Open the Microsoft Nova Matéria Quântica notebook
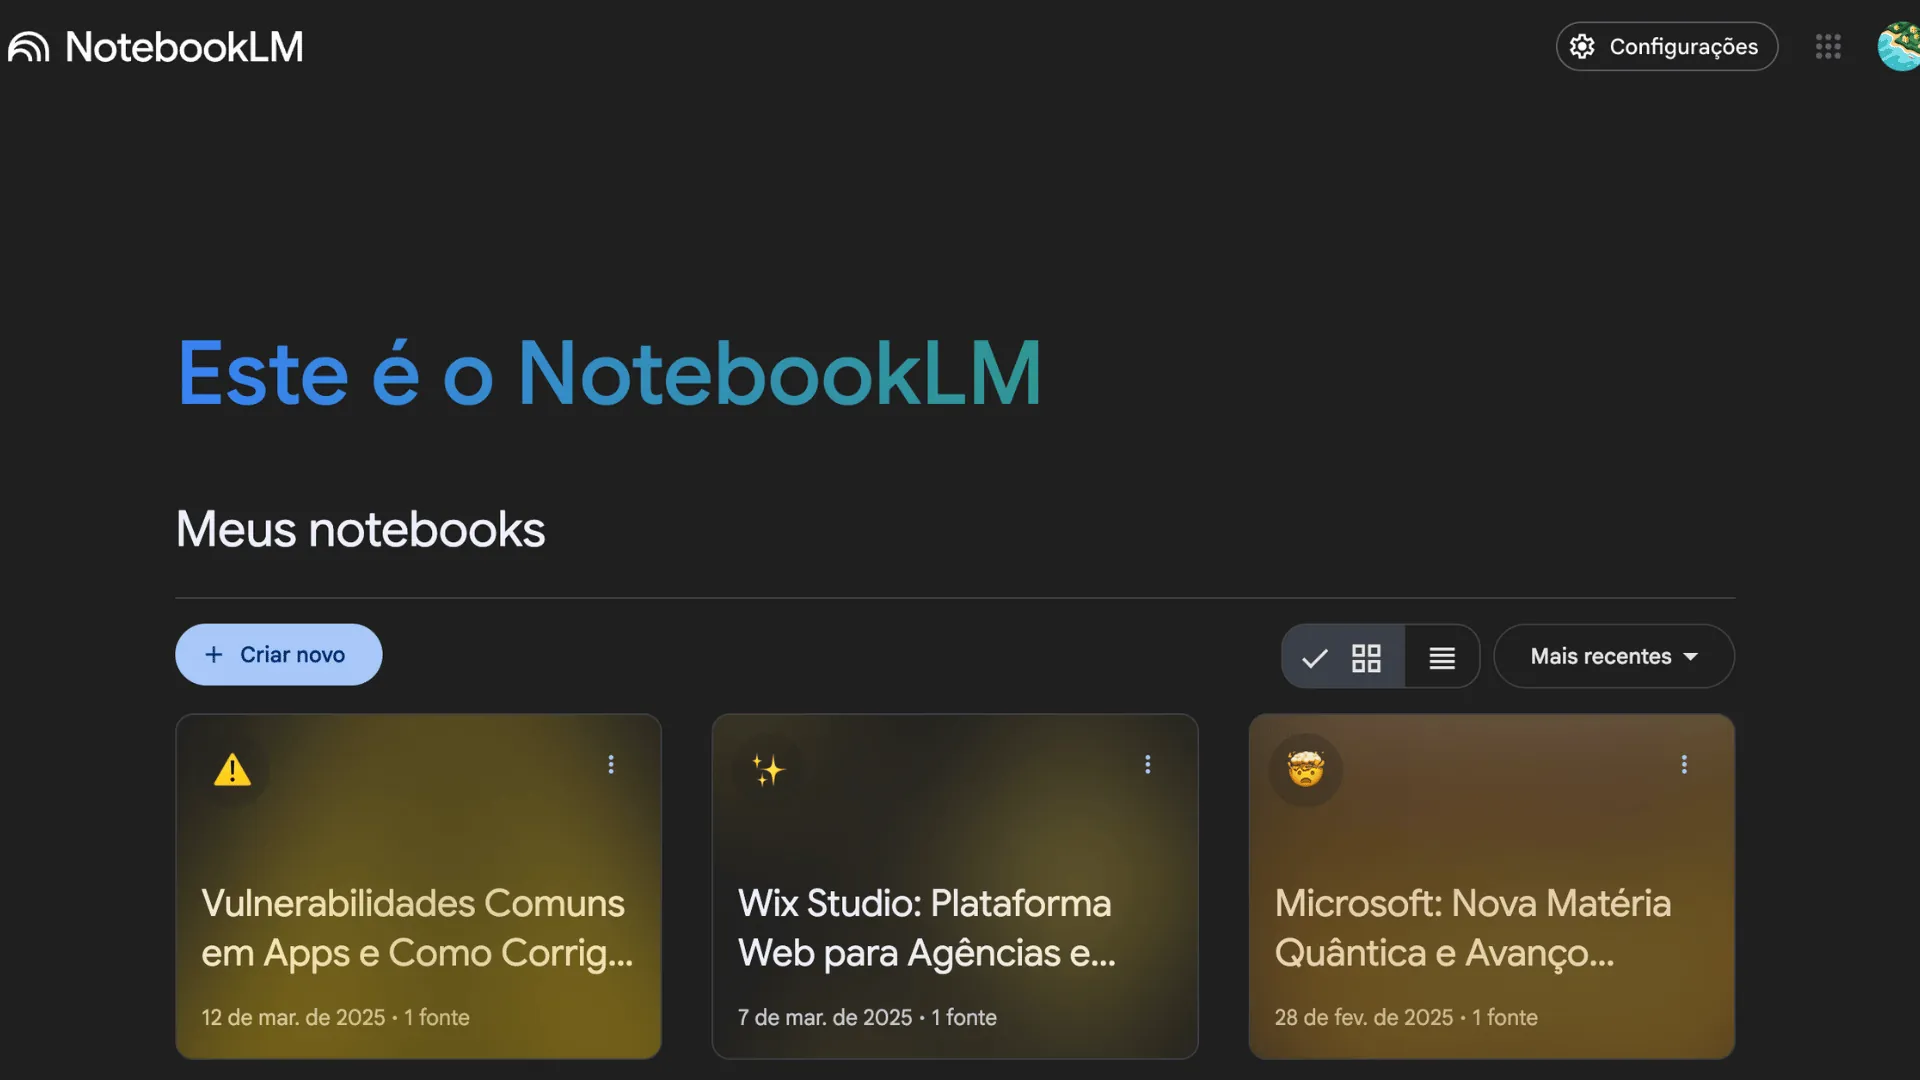The image size is (1920, 1080). [x=1491, y=886]
